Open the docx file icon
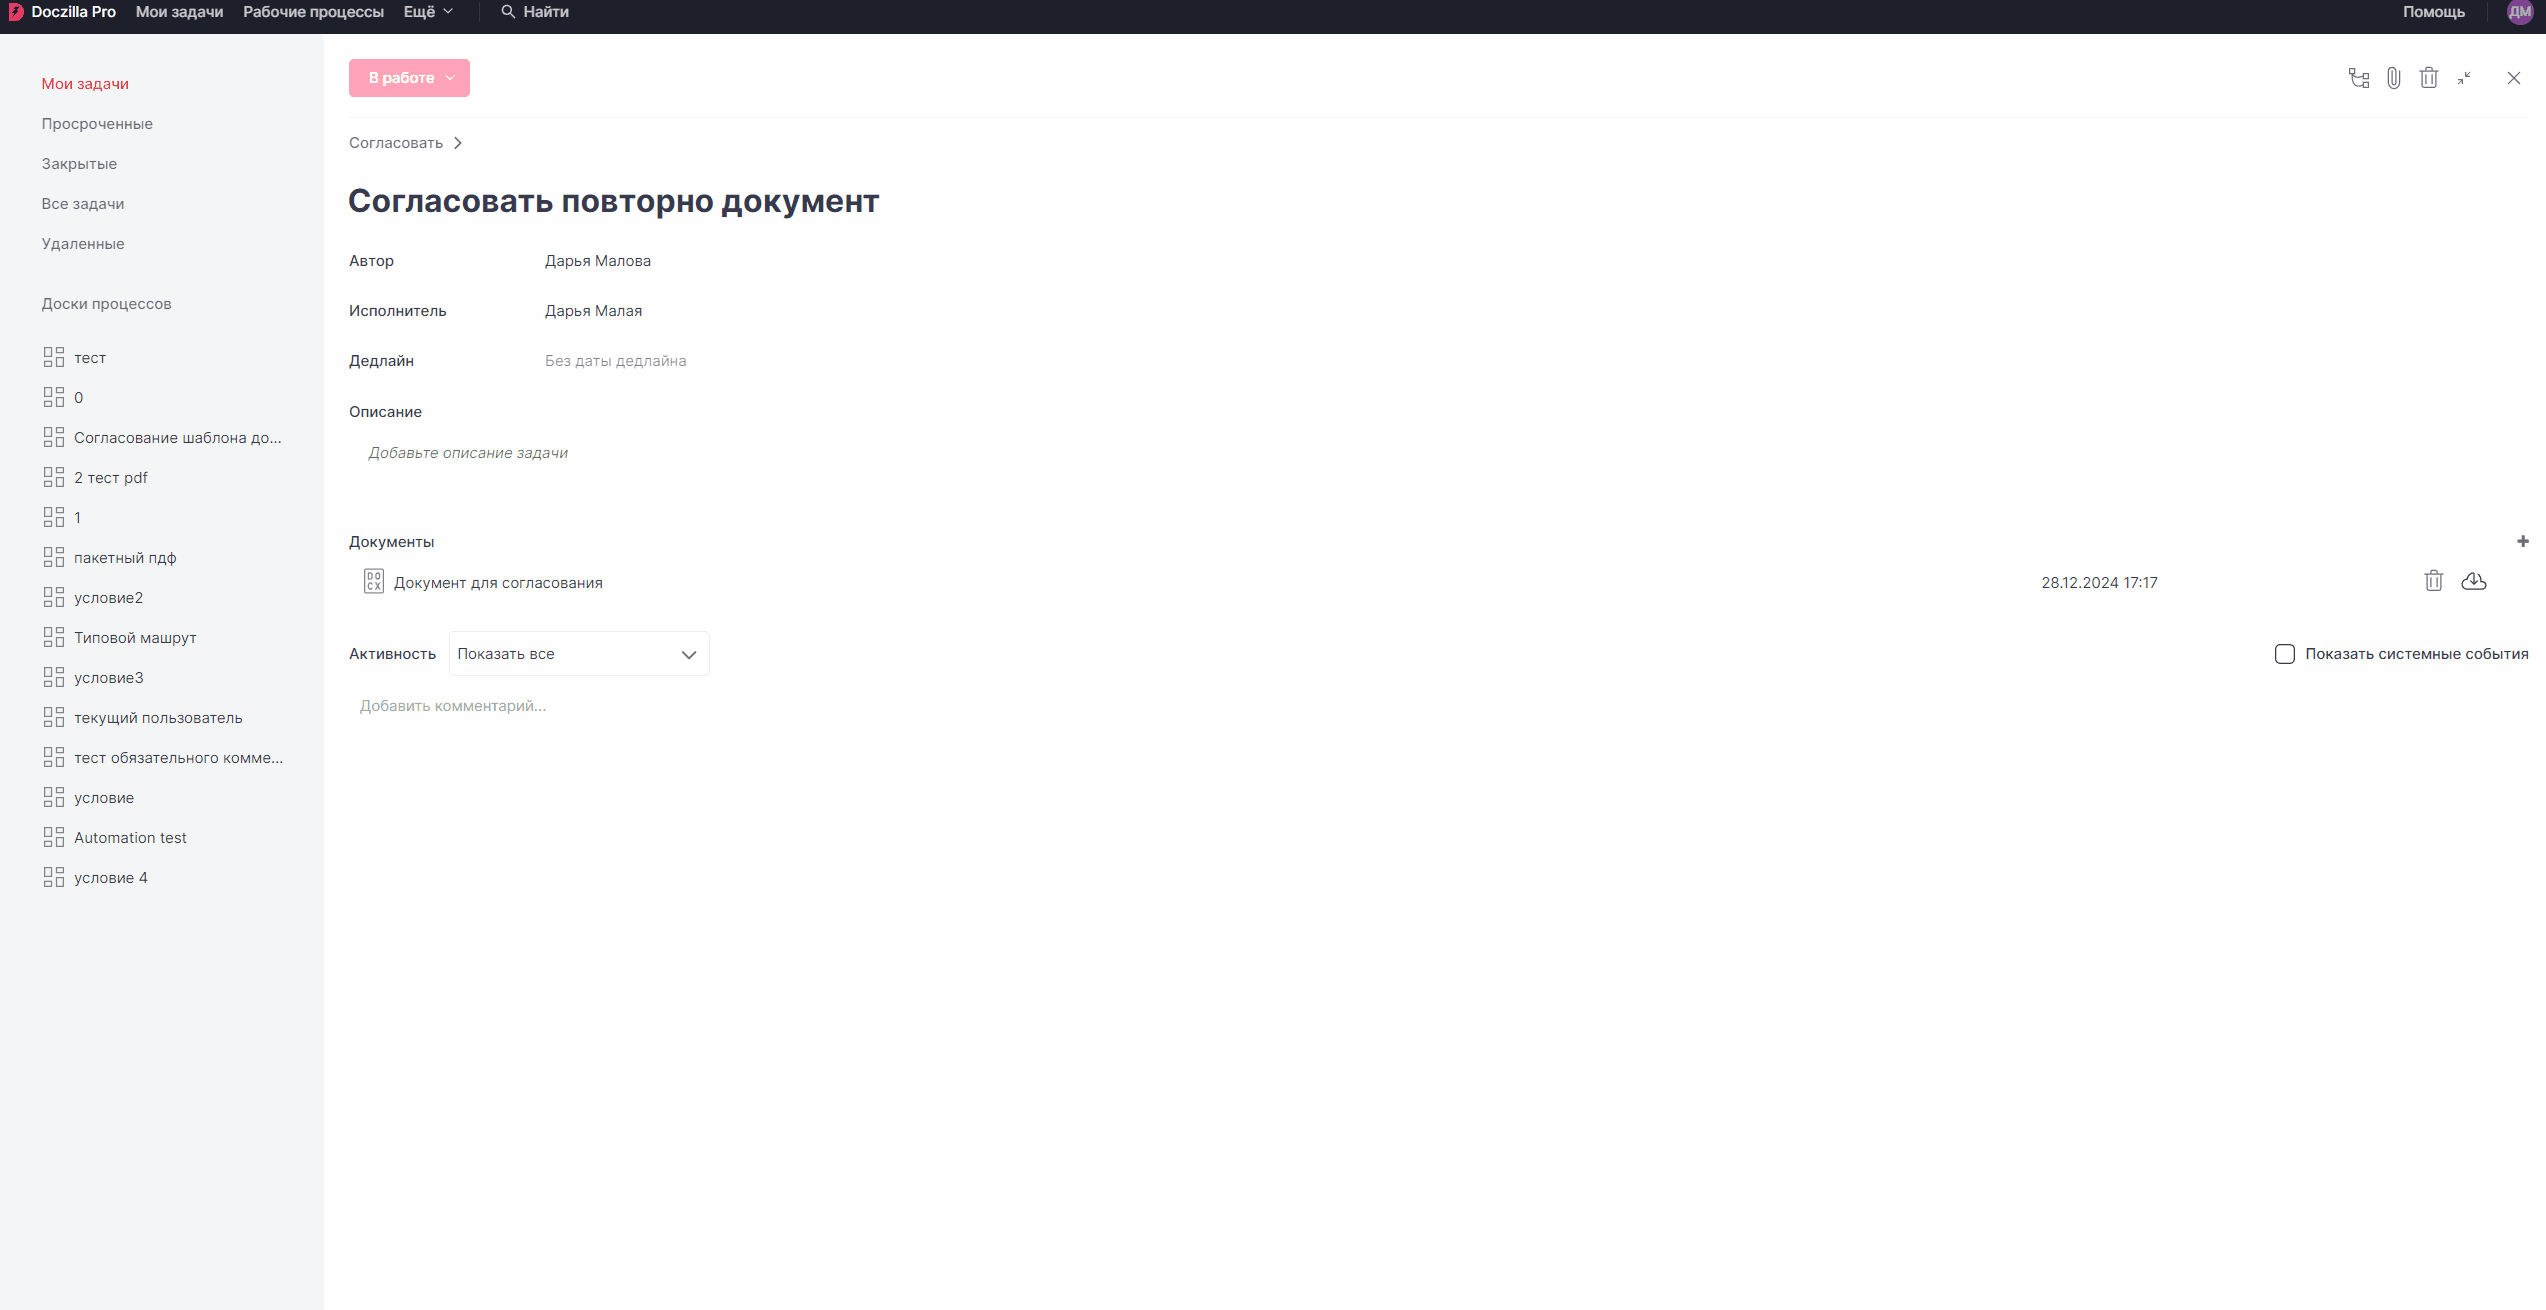 pyautogui.click(x=374, y=582)
